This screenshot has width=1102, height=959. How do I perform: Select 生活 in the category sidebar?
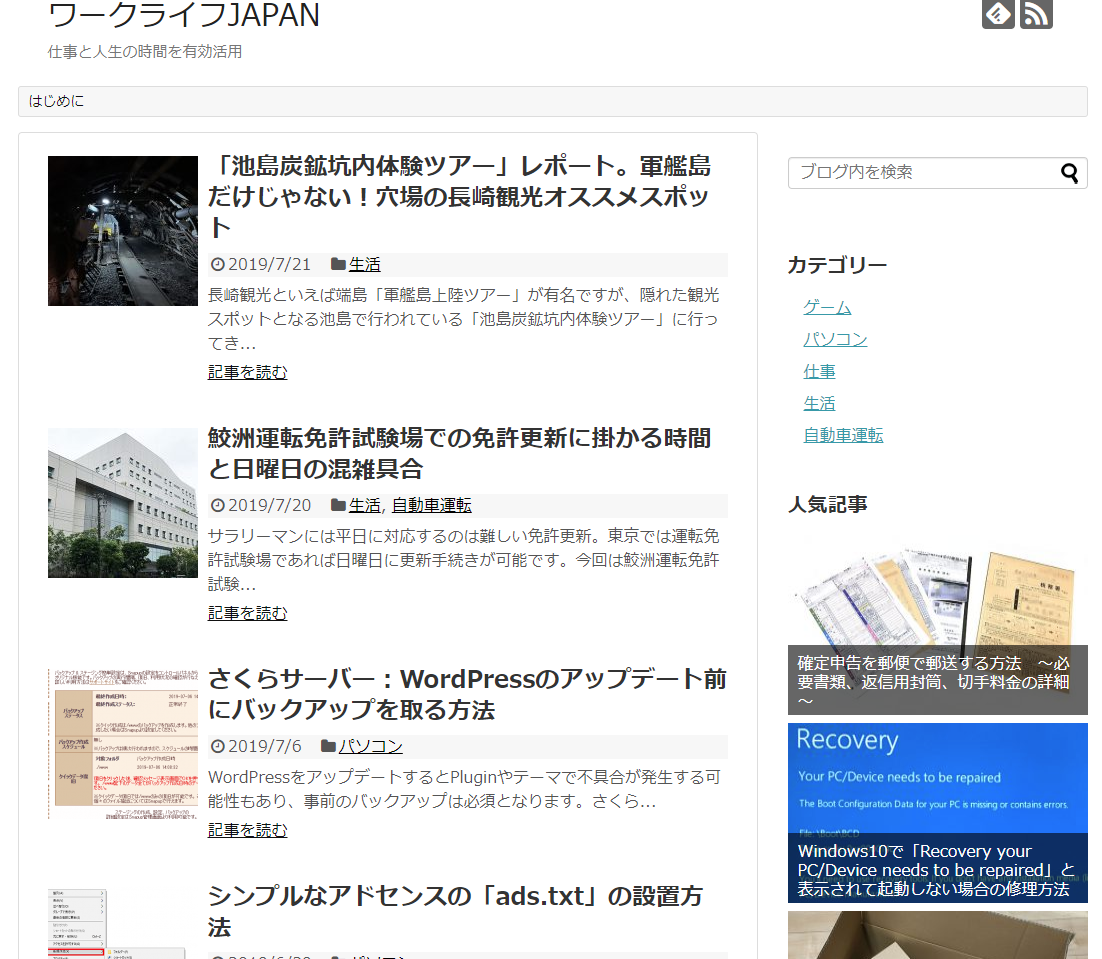819,403
